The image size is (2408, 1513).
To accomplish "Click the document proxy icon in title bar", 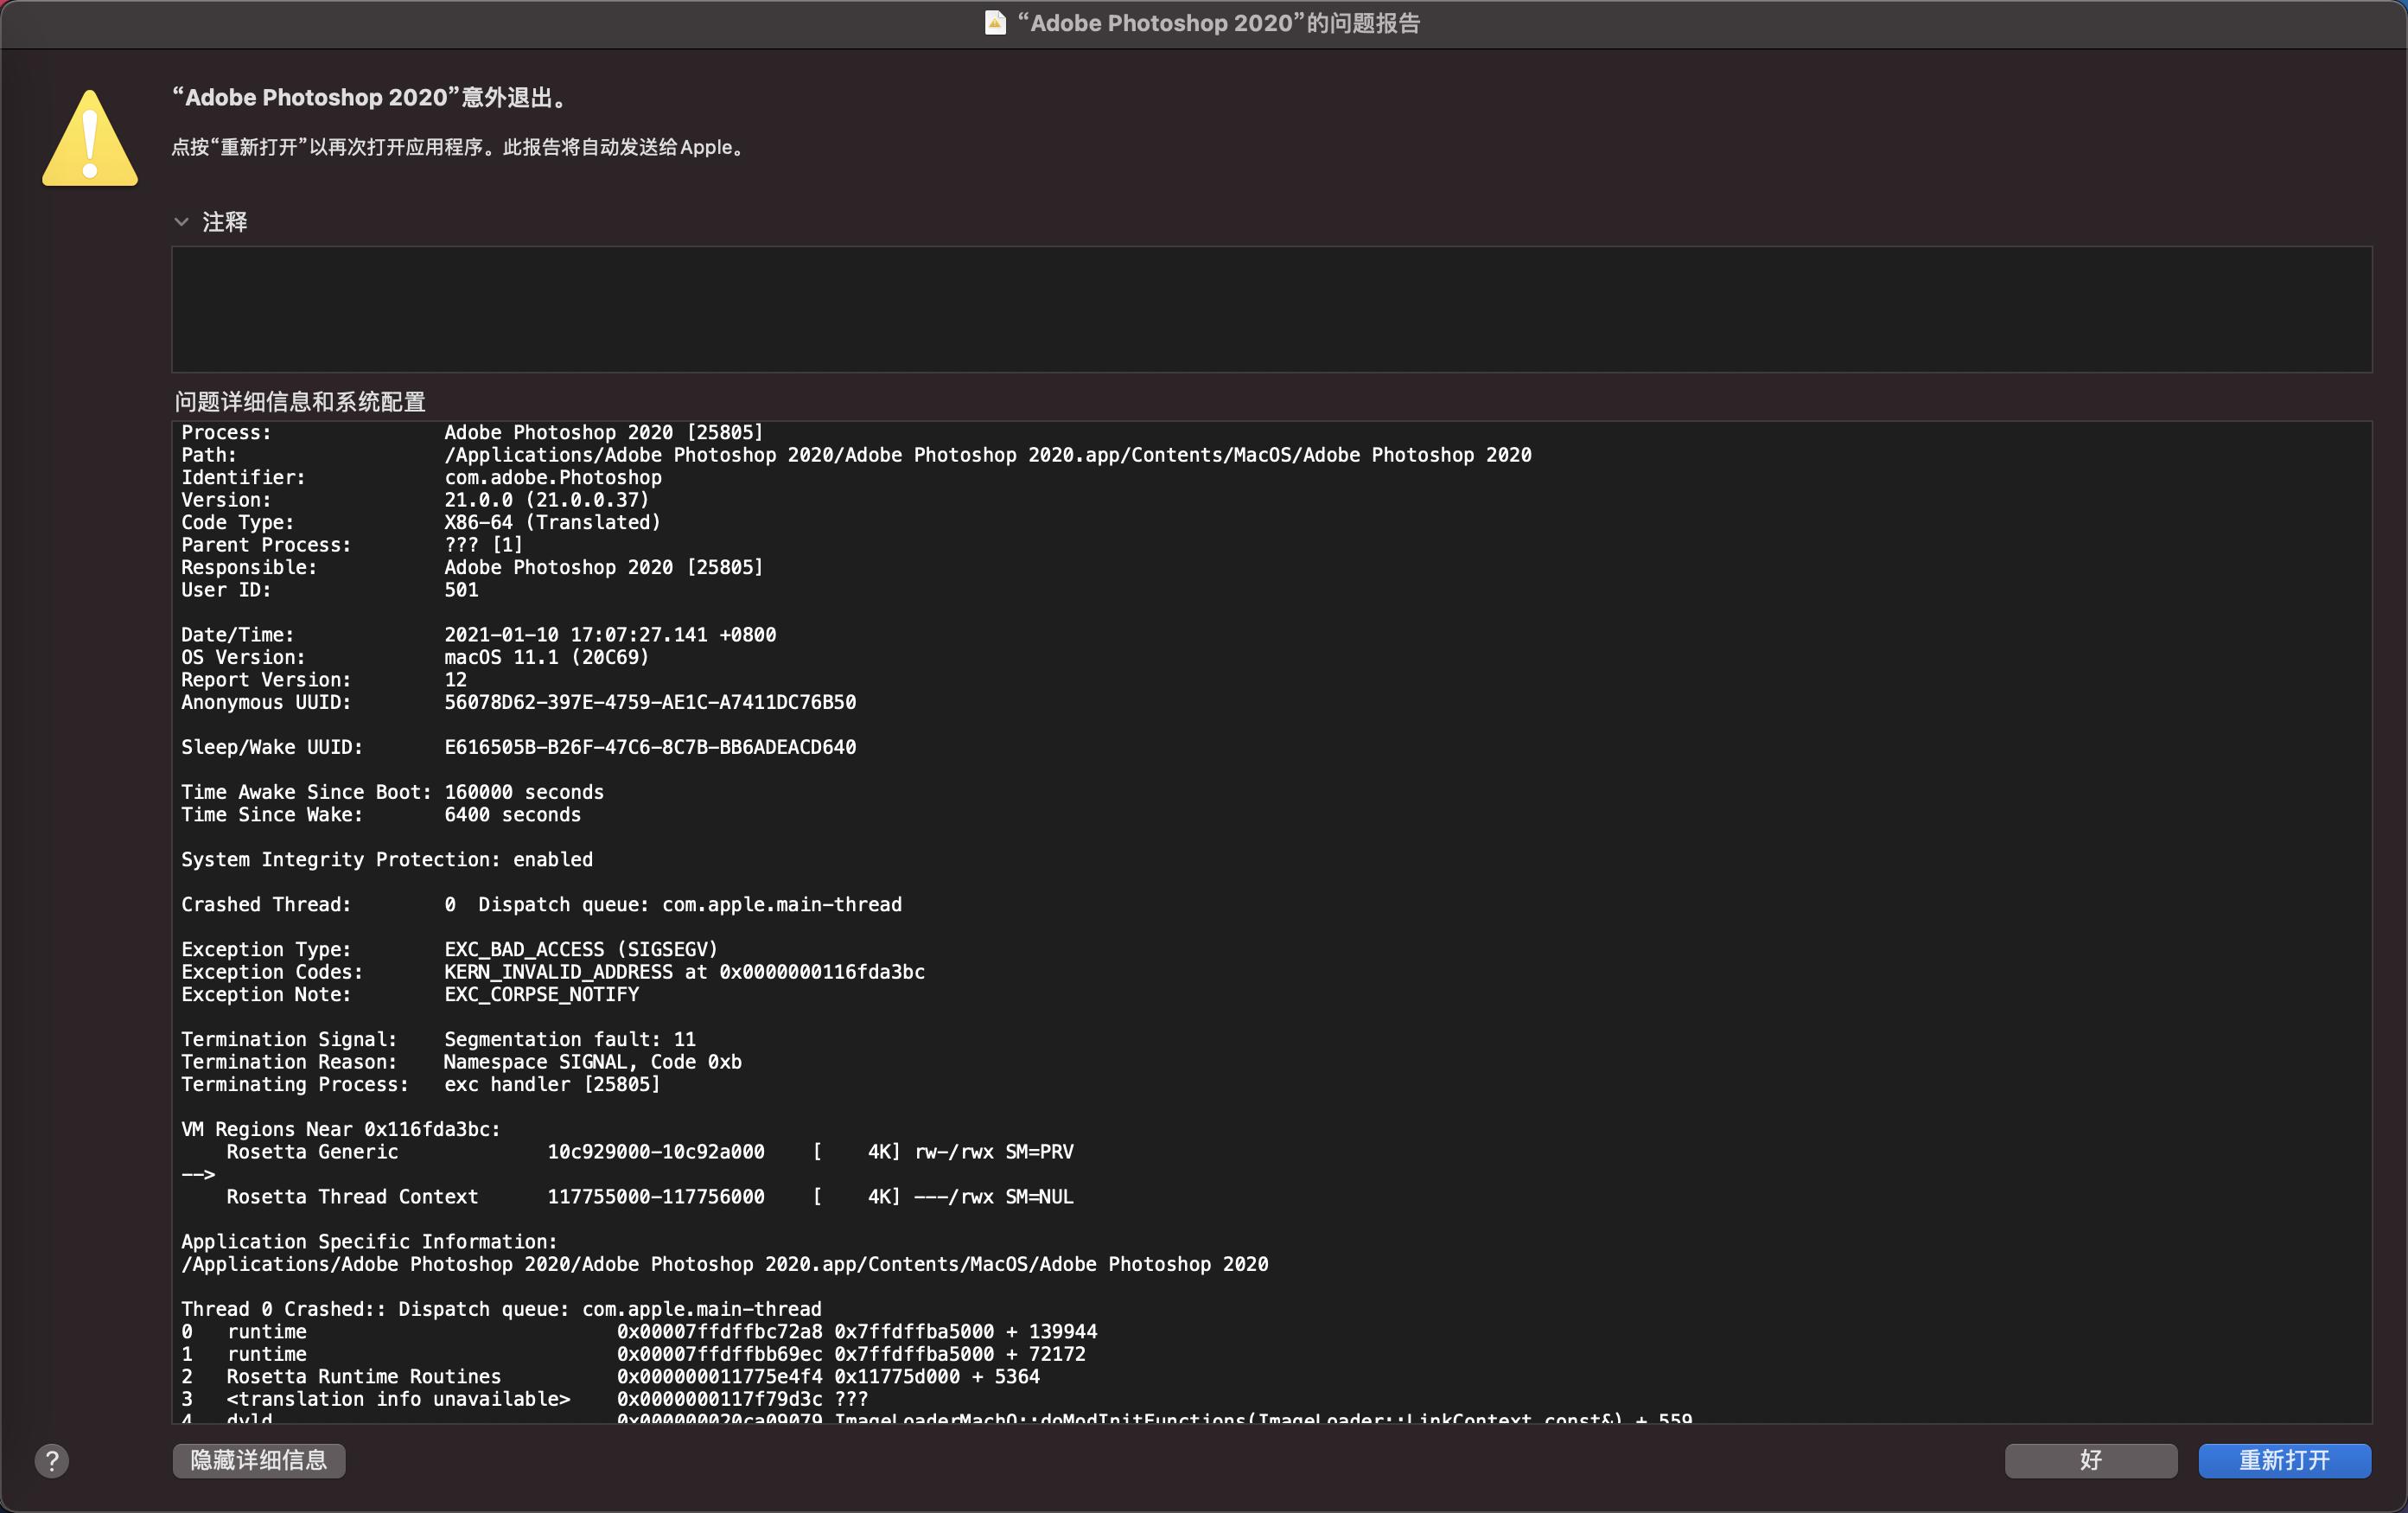I will [995, 23].
